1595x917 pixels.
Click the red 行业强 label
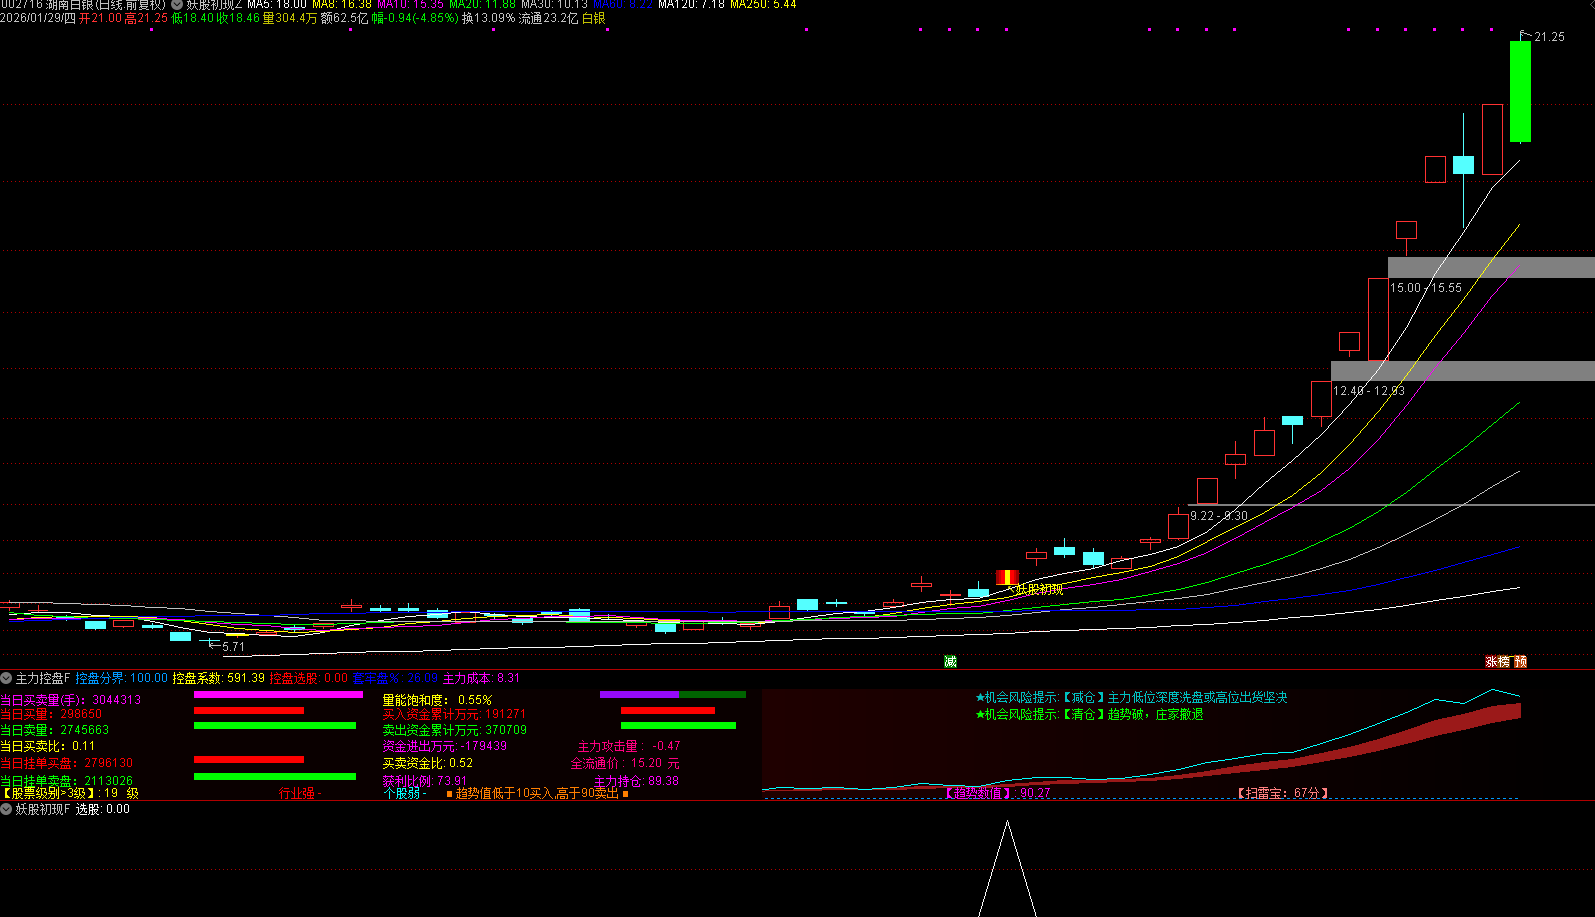coord(299,793)
